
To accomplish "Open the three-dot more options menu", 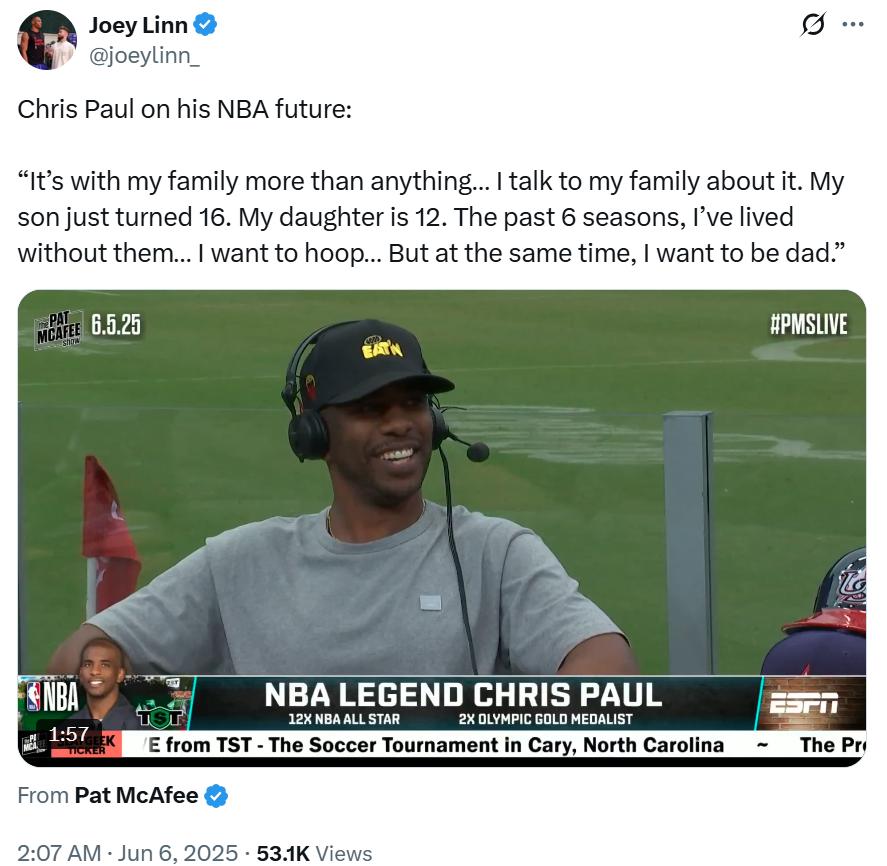I will [853, 24].
